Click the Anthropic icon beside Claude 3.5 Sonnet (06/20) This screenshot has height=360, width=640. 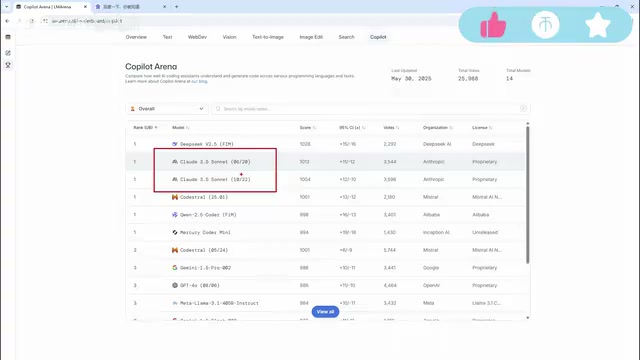point(175,162)
